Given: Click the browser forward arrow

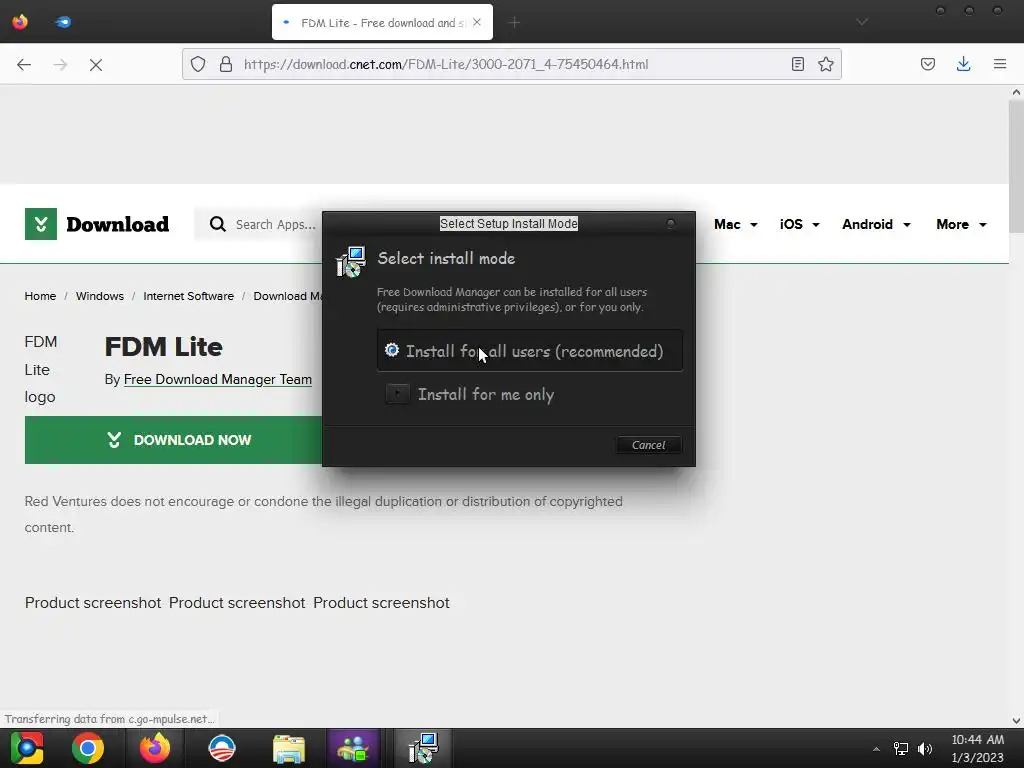Looking at the screenshot, I should [x=60, y=65].
